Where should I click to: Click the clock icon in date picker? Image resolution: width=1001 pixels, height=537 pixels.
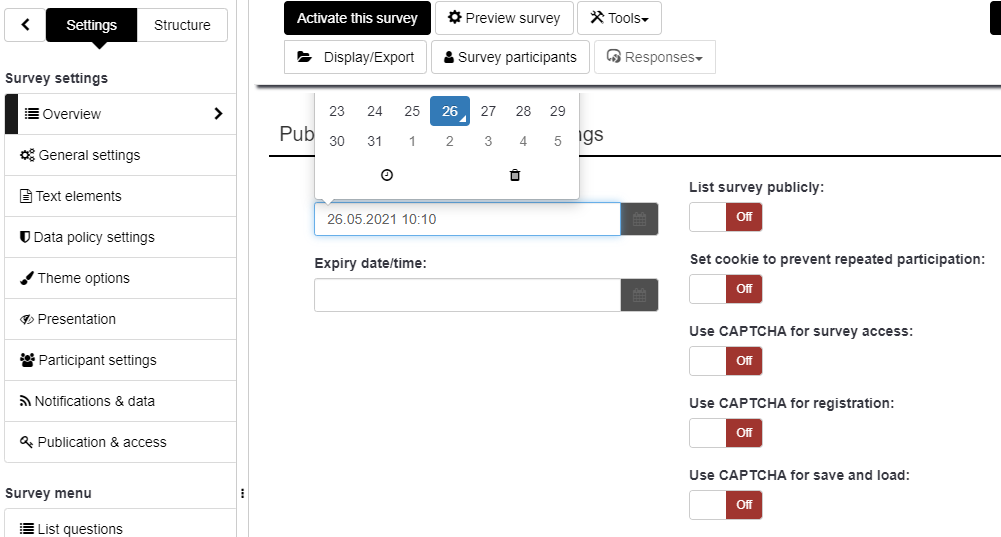tap(387, 175)
